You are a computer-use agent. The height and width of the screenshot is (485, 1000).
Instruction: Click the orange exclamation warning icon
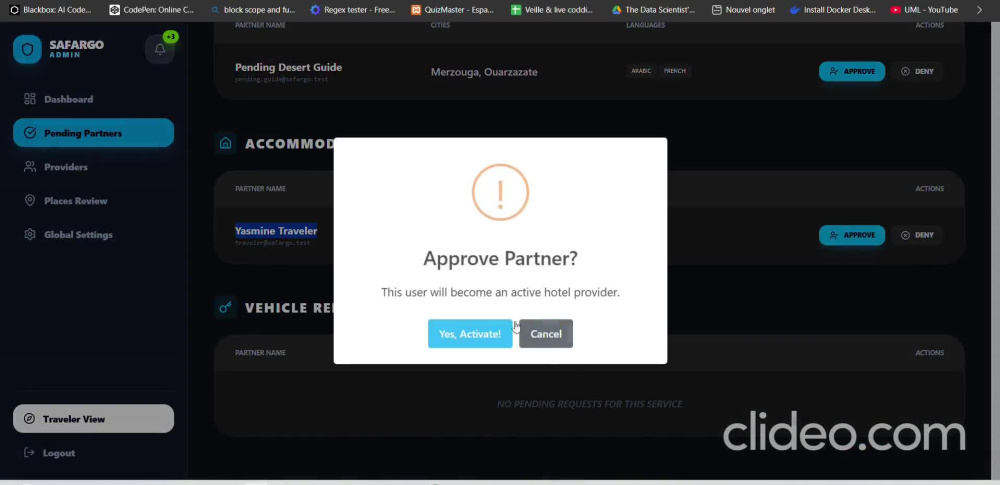(x=501, y=192)
